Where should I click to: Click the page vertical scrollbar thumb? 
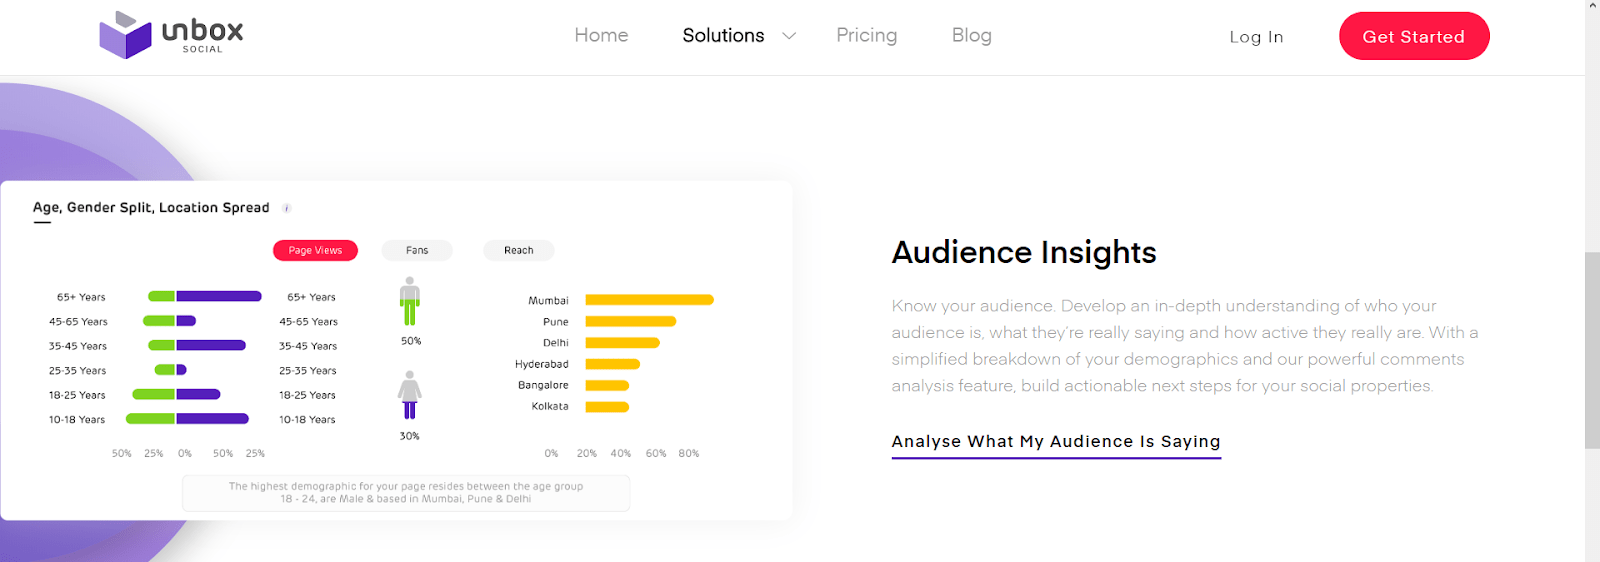[x=1592, y=350]
